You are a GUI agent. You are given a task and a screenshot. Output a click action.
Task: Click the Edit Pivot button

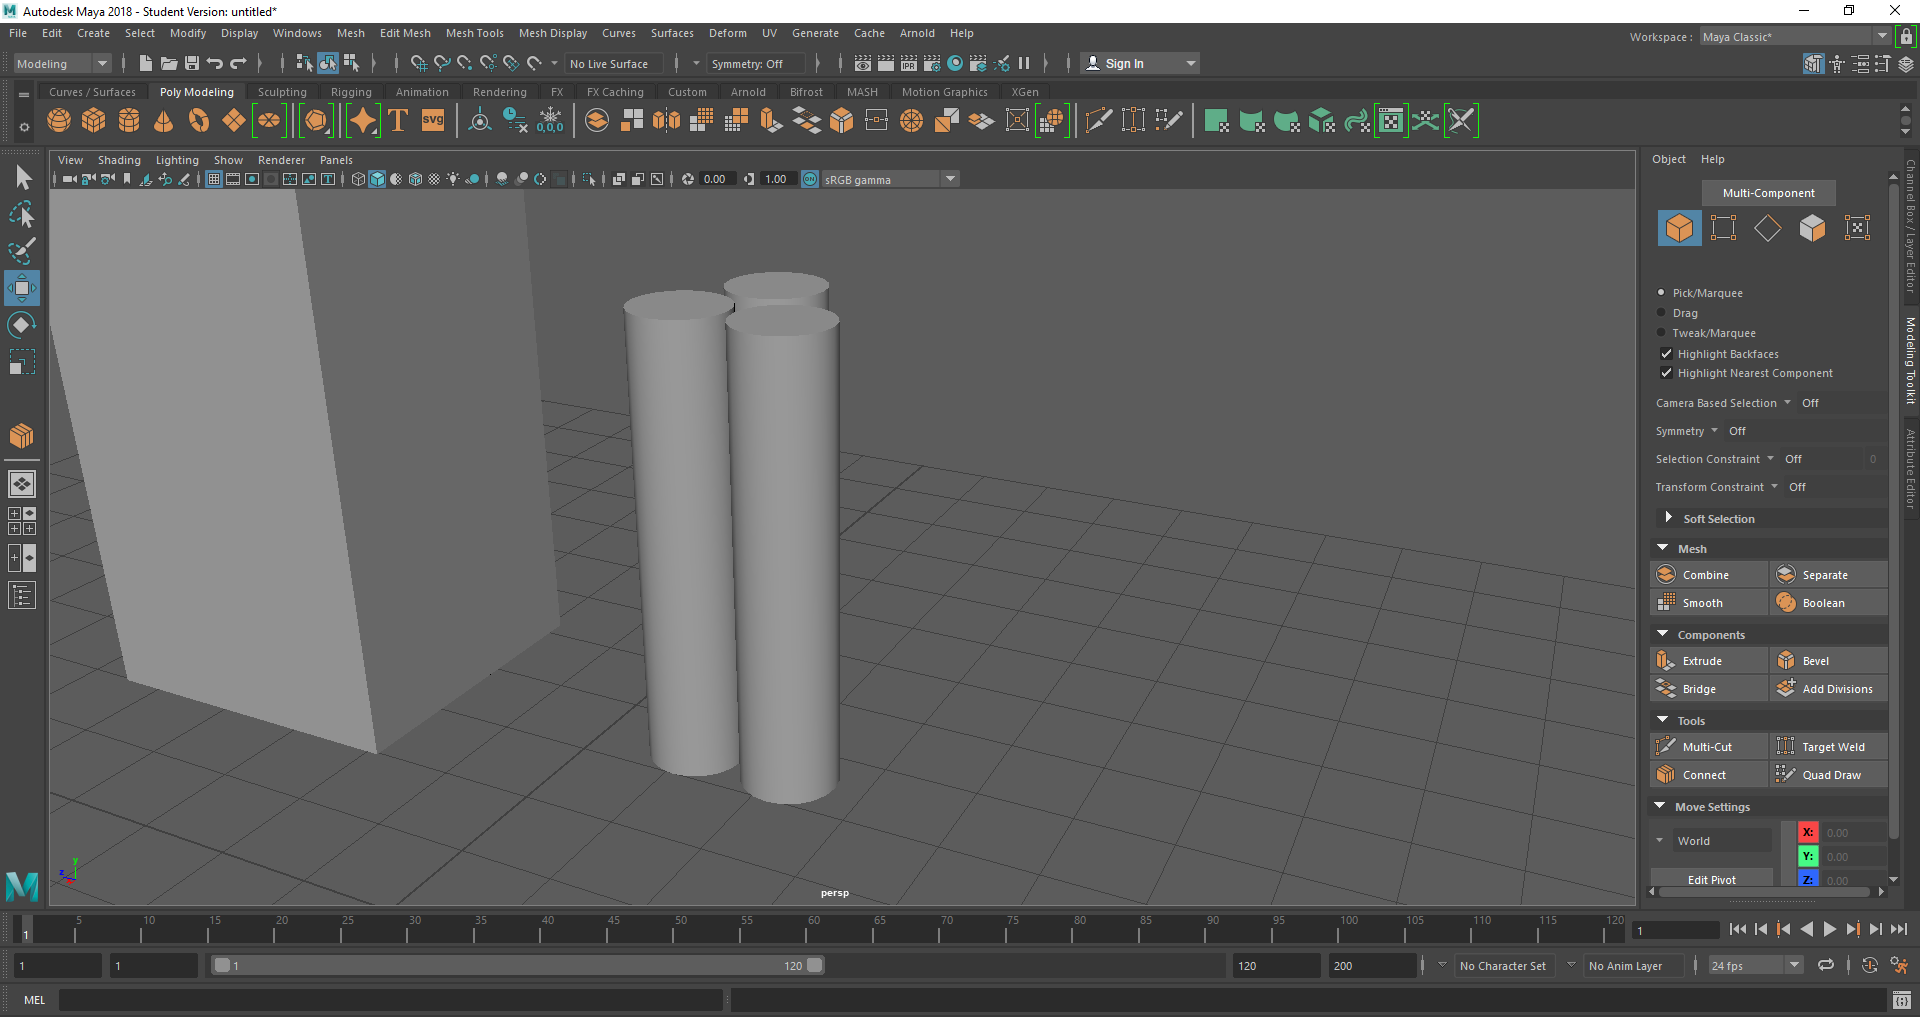click(1711, 880)
